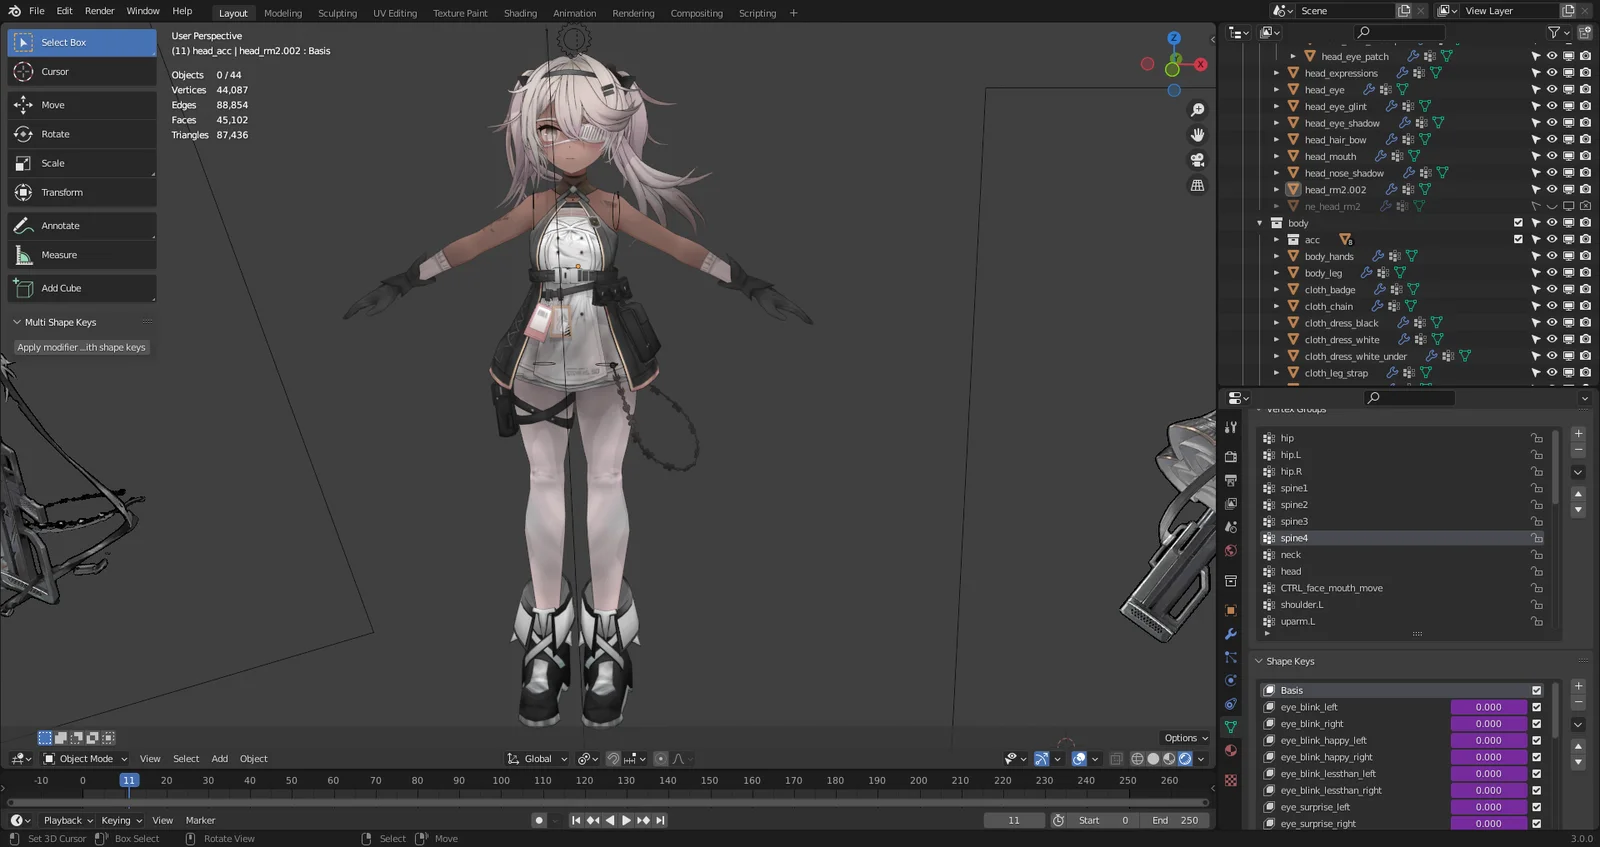This screenshot has width=1600, height=847.
Task: Select the Annotate tool
Action: pyautogui.click(x=82, y=226)
